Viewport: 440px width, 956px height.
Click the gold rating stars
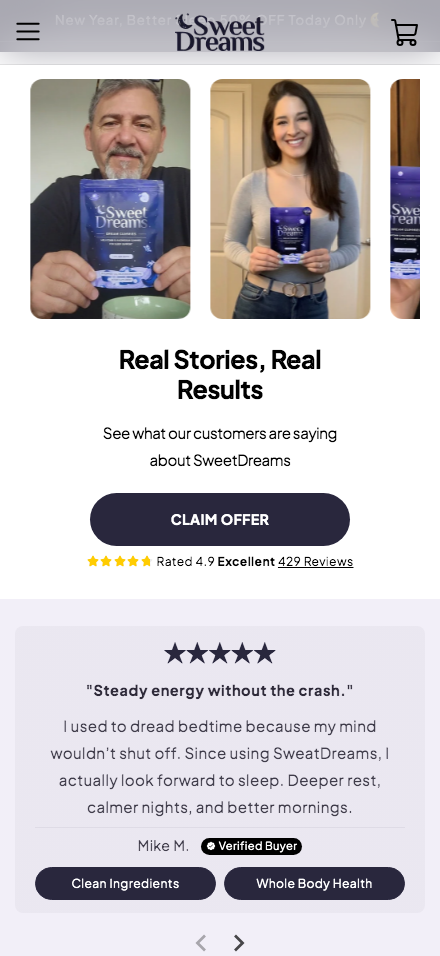[119, 562]
